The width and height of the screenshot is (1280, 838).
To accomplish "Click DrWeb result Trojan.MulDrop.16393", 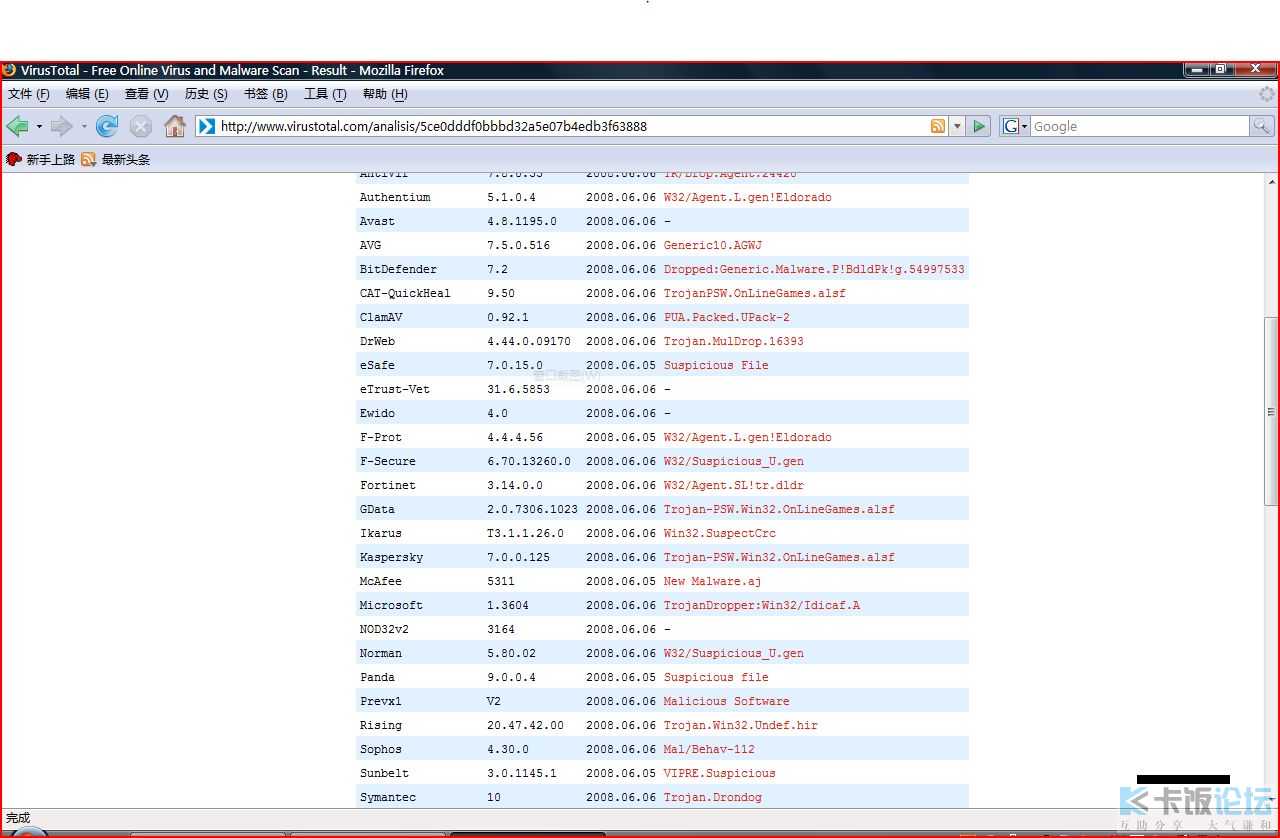I will [734, 341].
